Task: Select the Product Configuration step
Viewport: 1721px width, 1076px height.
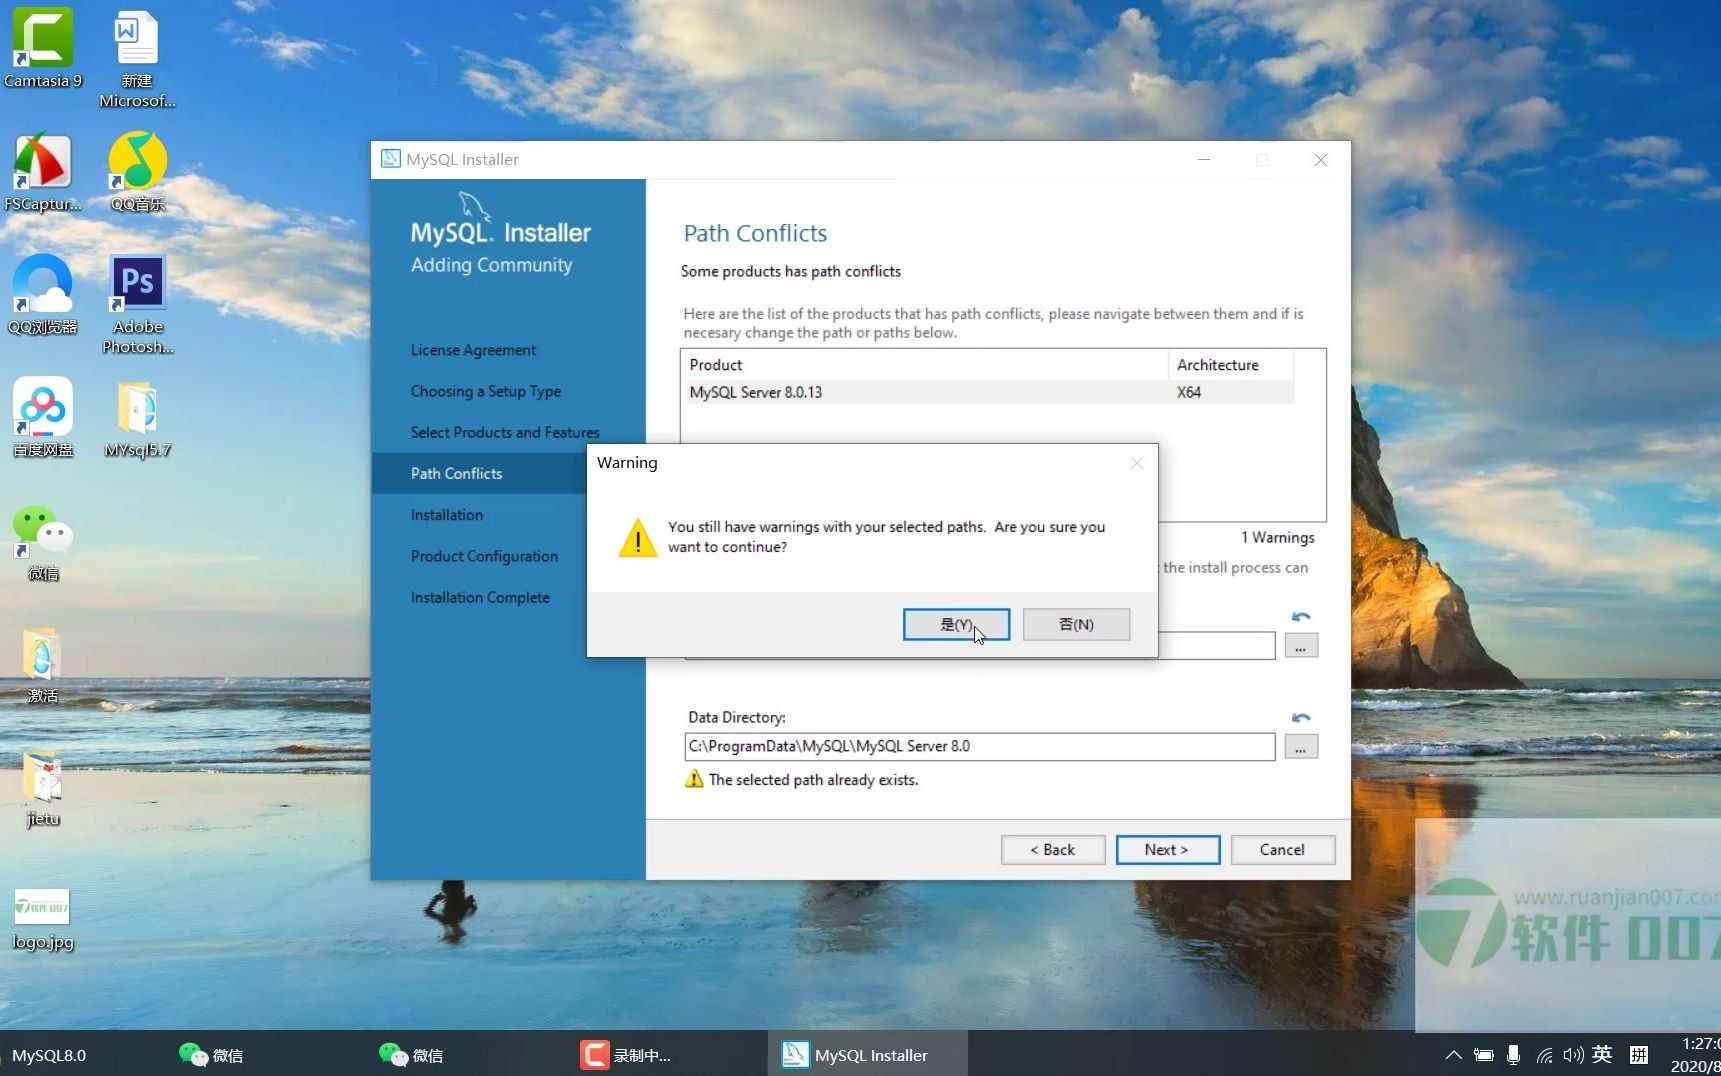Action: (x=484, y=556)
